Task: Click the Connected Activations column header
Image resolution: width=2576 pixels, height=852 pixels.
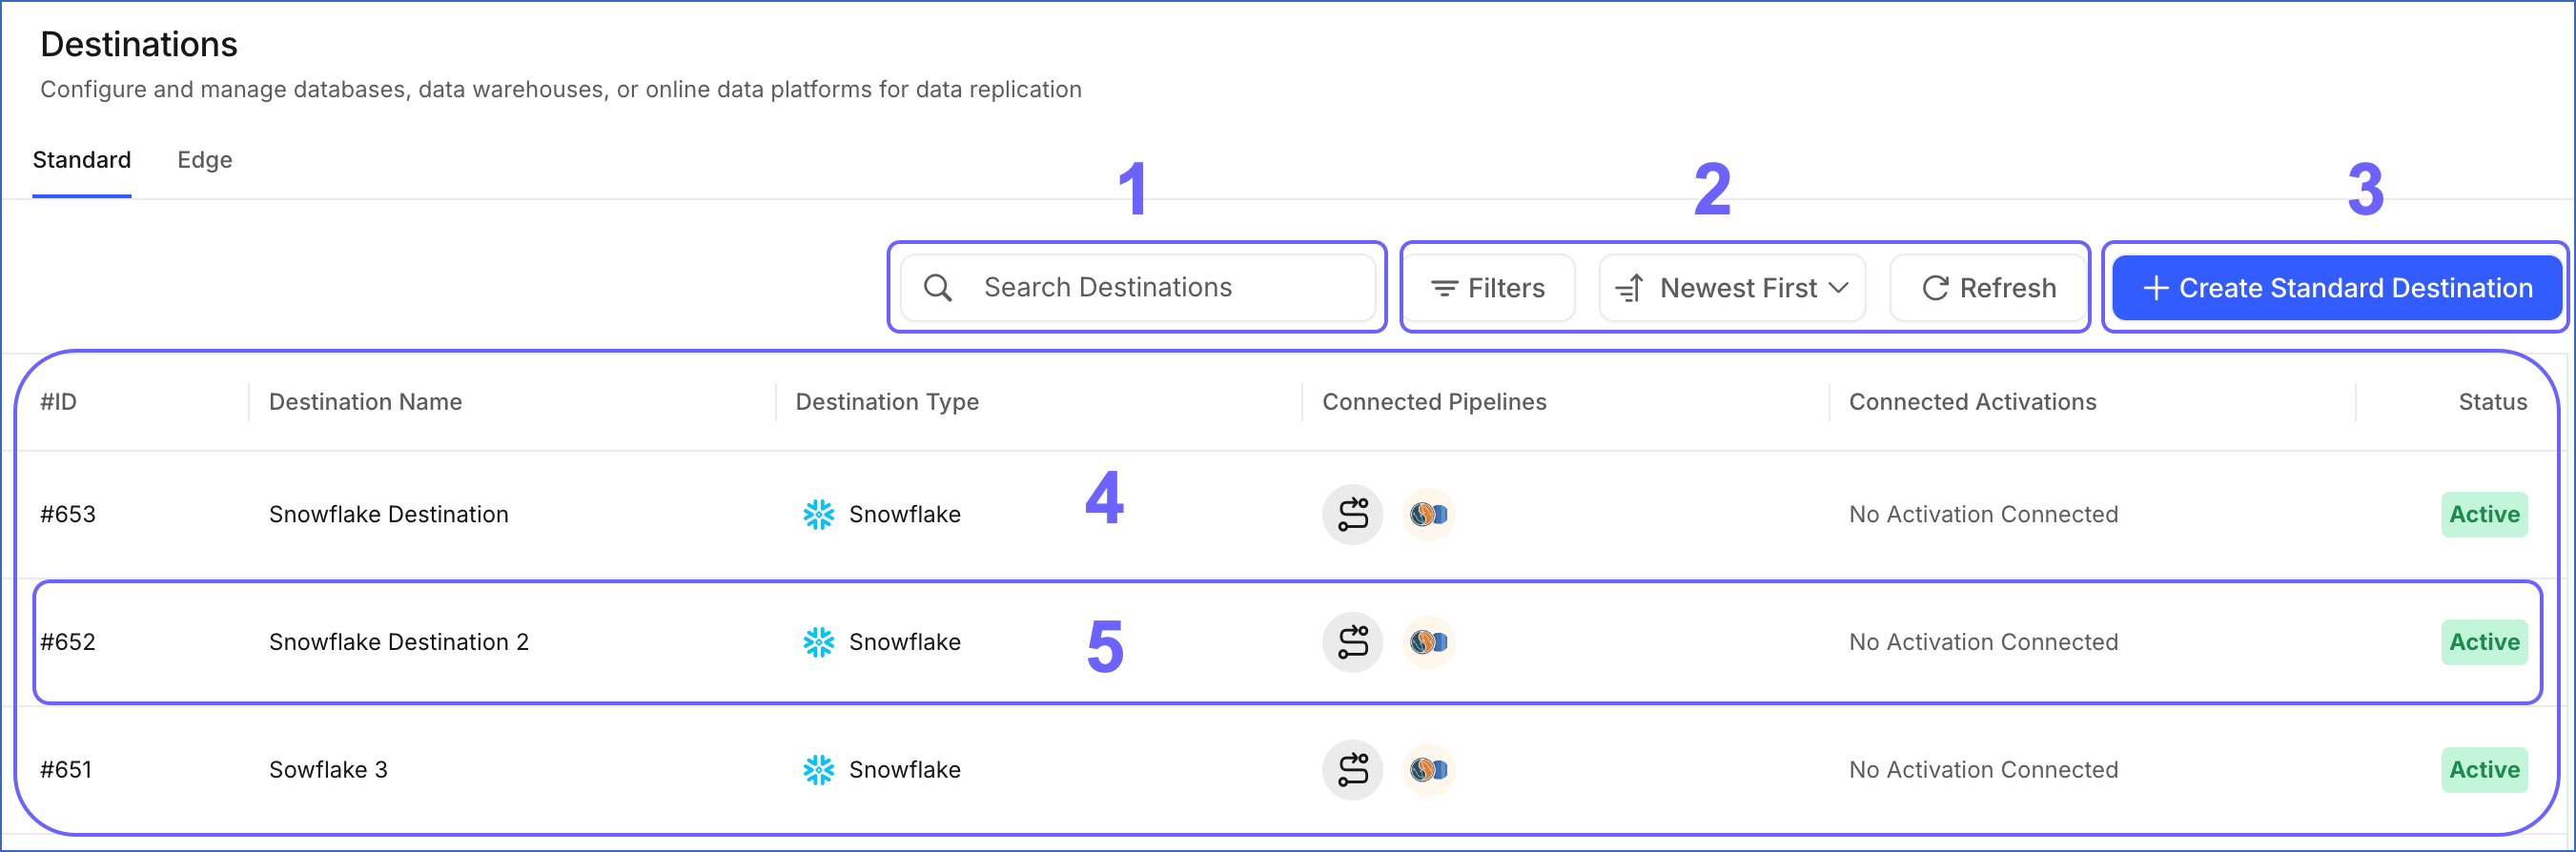Action: (x=1972, y=402)
